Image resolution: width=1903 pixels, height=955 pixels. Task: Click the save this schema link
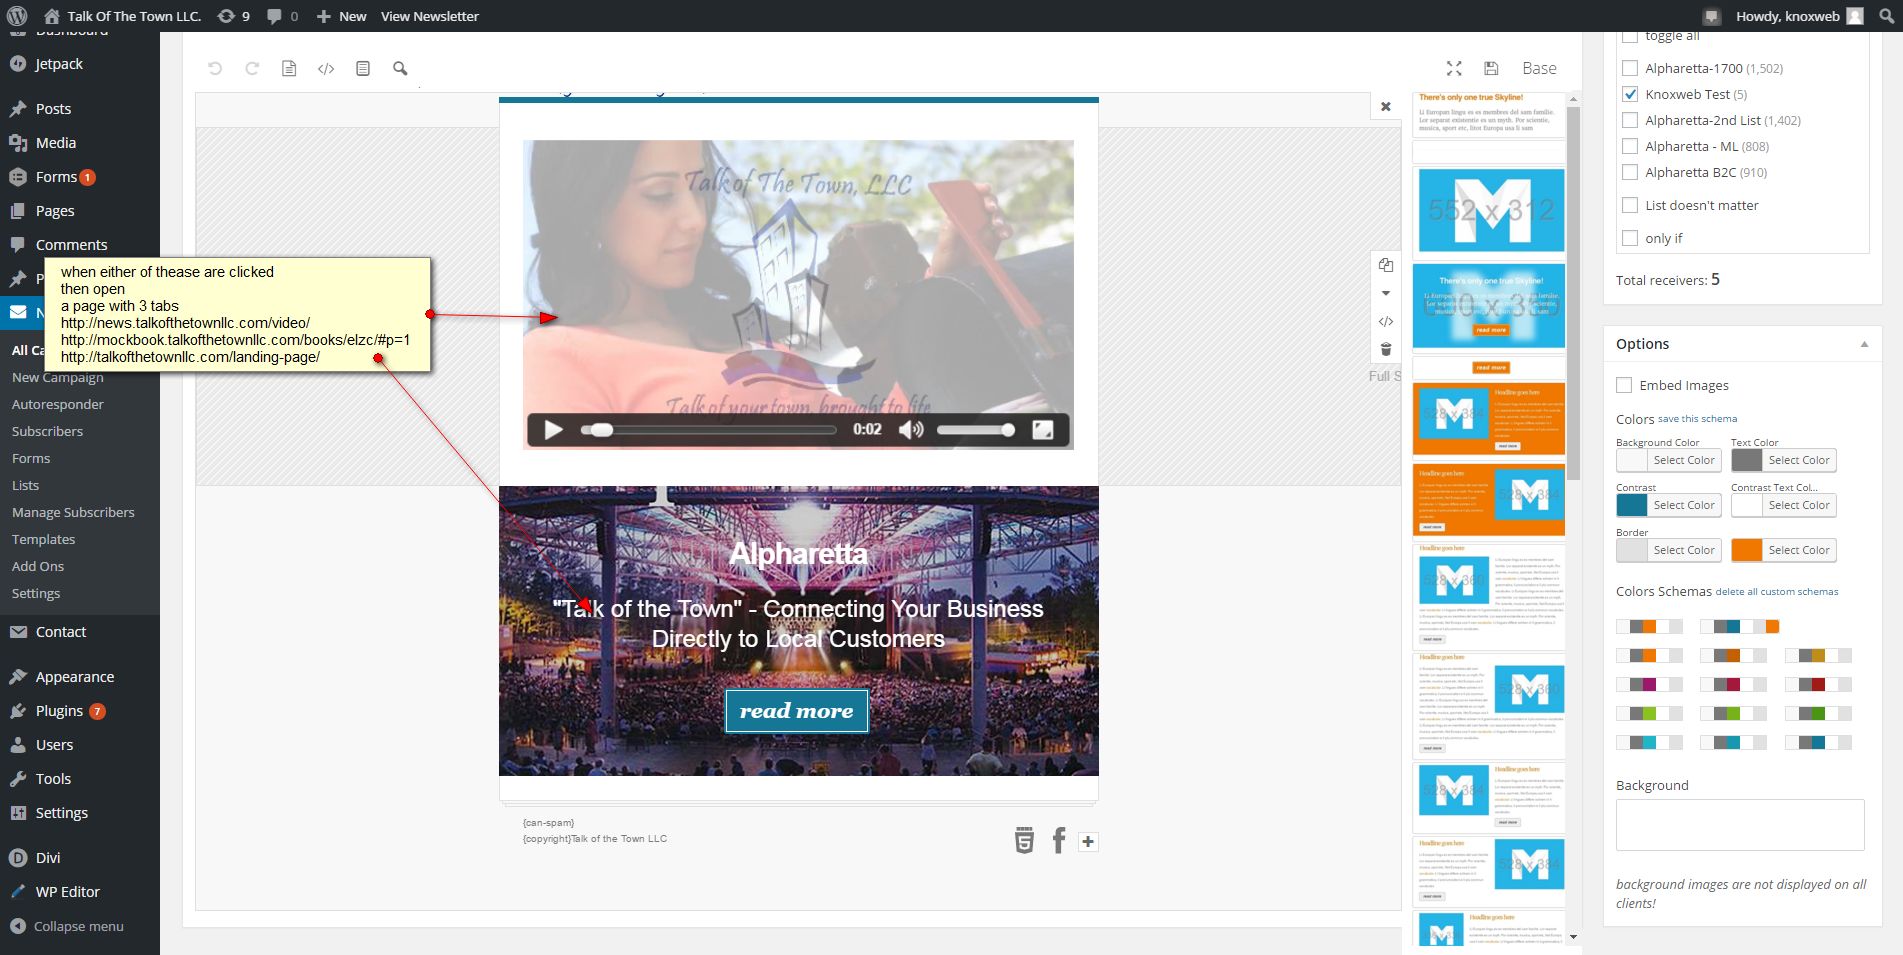[1697, 419]
